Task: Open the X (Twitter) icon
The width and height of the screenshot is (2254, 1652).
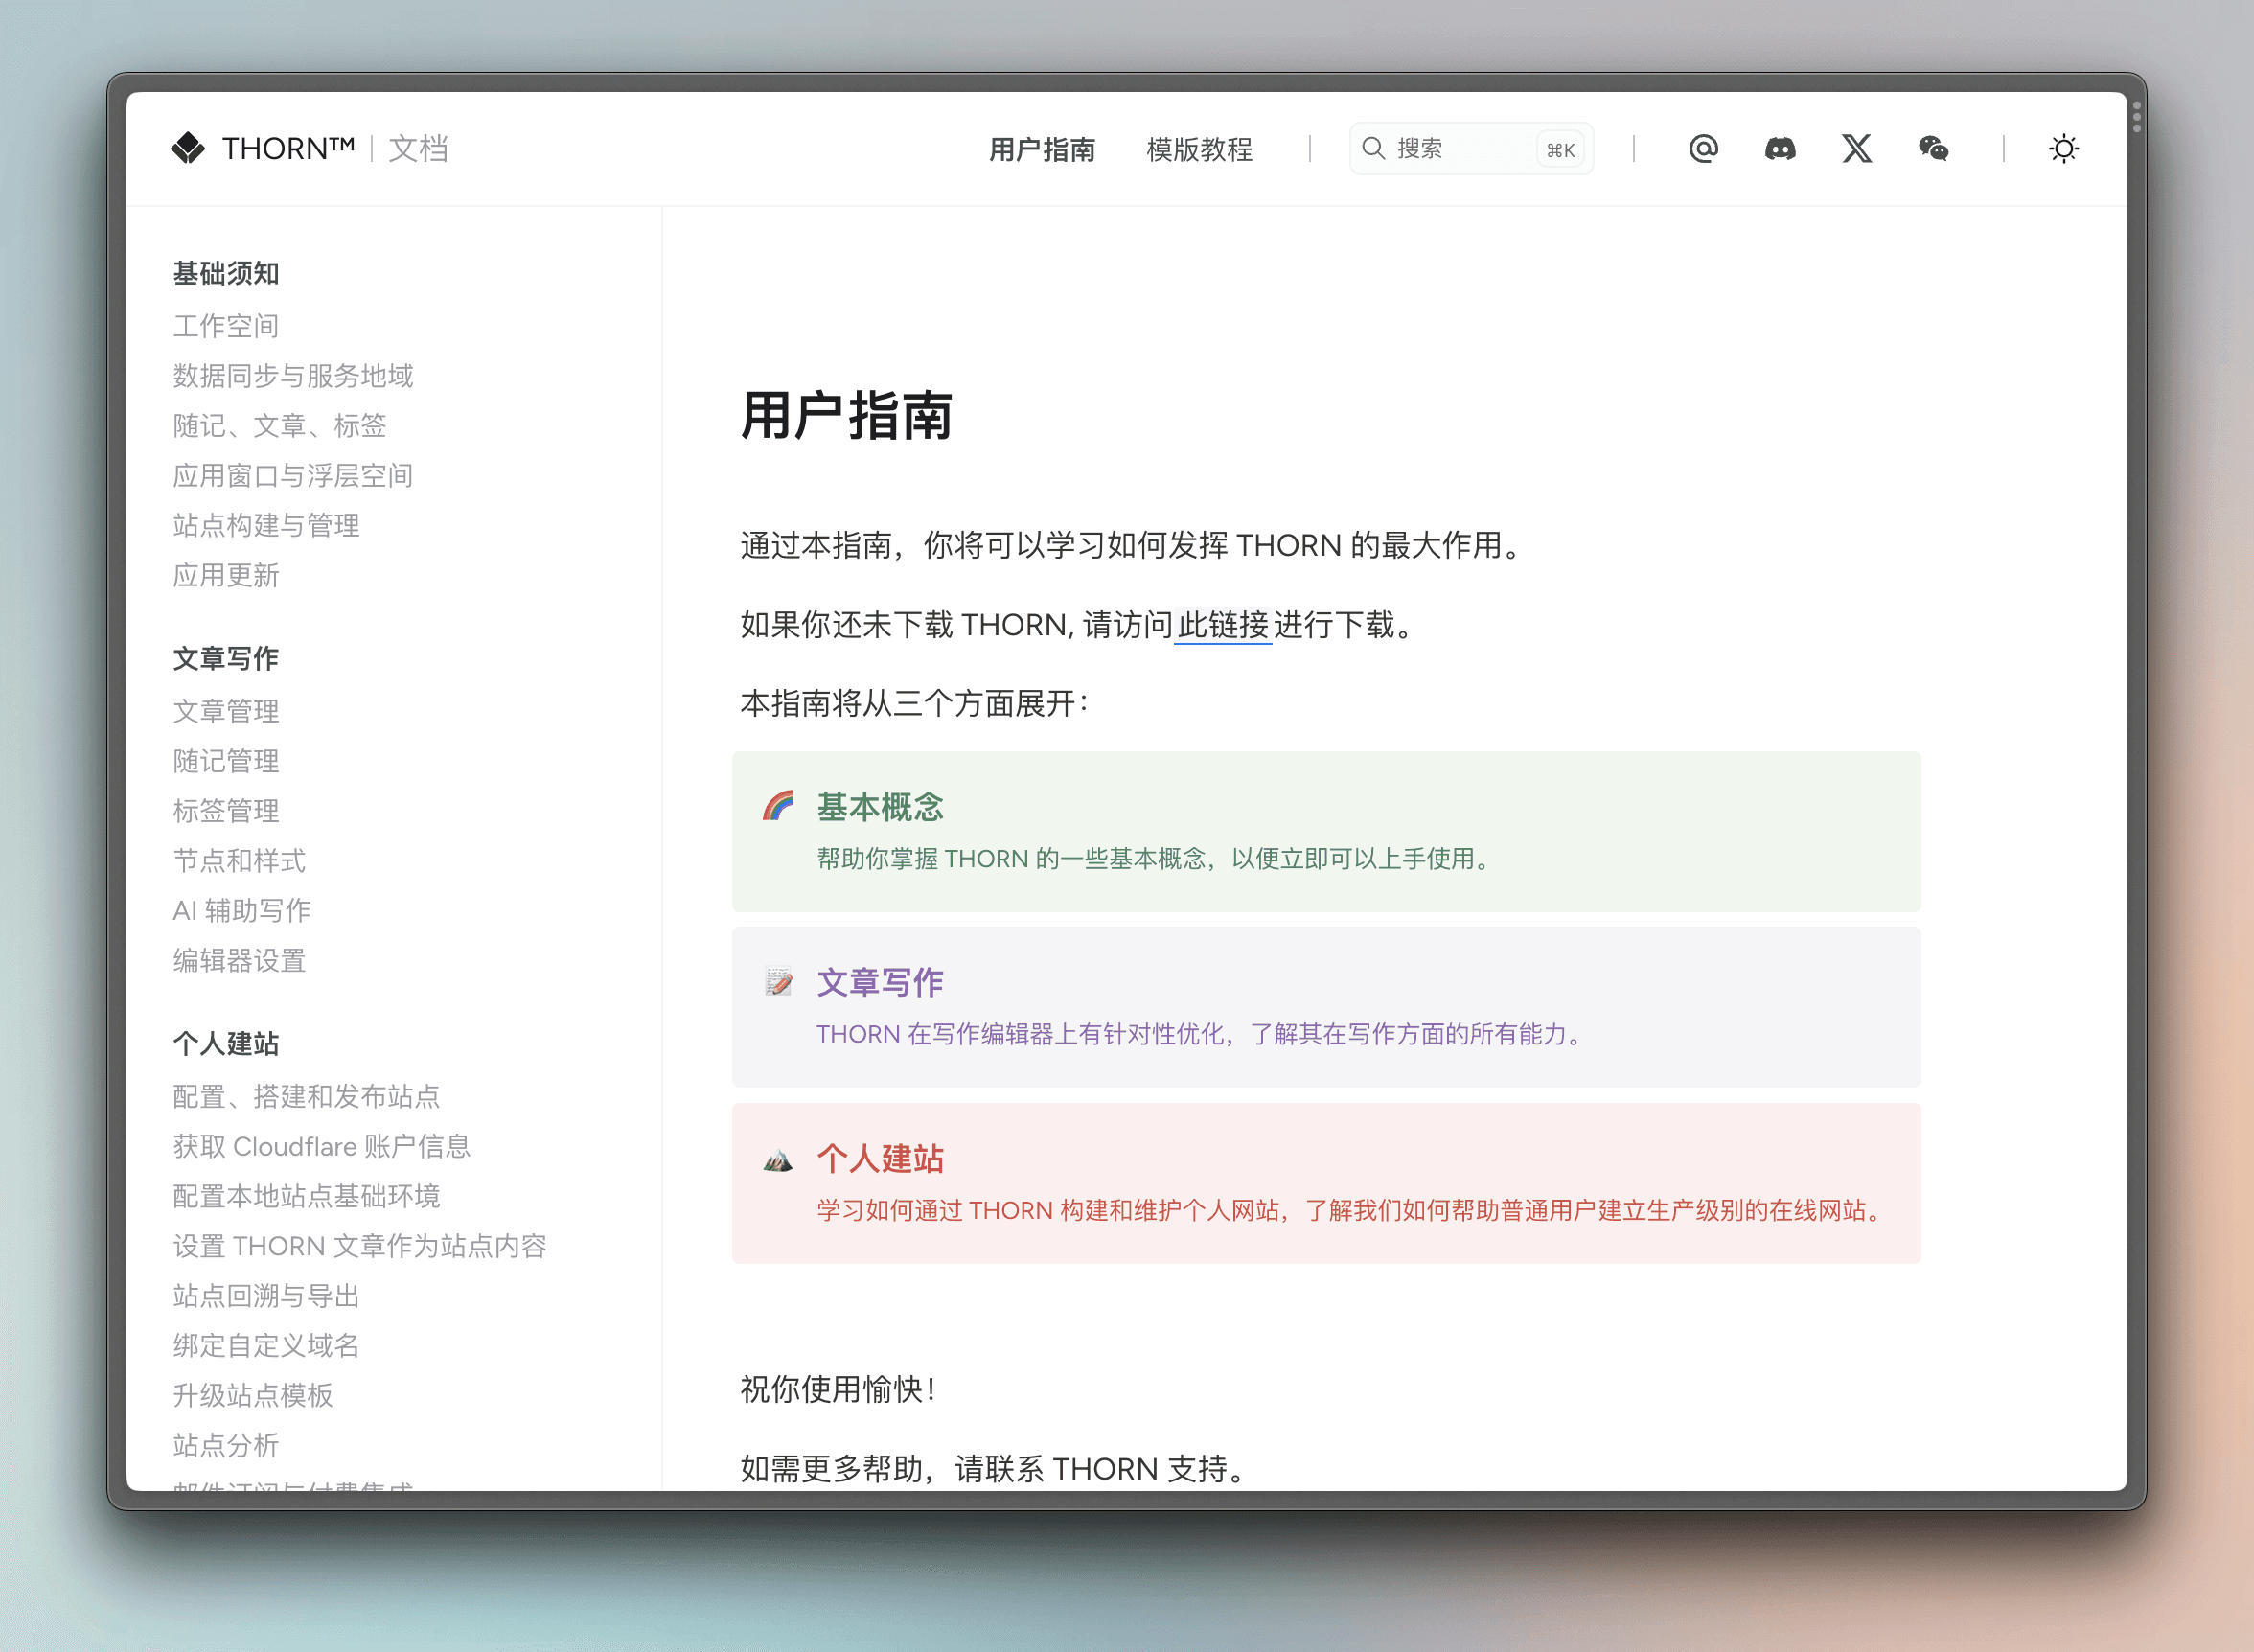Action: click(1857, 149)
